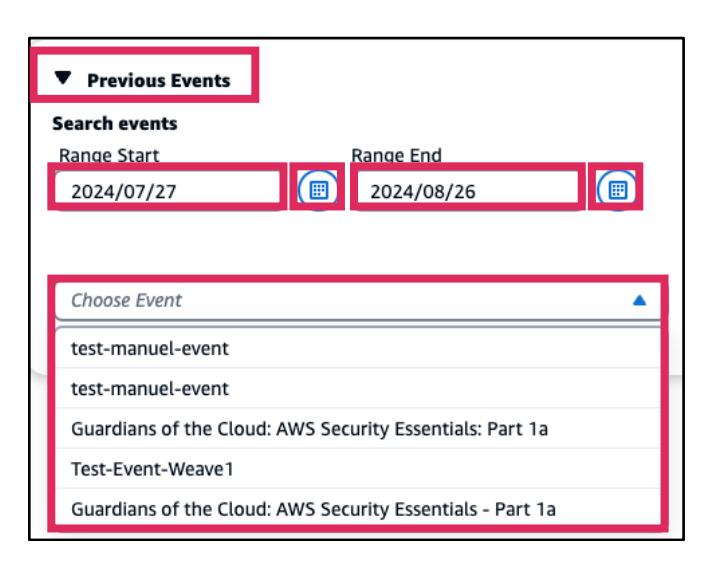This screenshot has width=711, height=578.
Task: Choose Guardians of the Cloud Essentials - Part 1a
Action: [313, 511]
